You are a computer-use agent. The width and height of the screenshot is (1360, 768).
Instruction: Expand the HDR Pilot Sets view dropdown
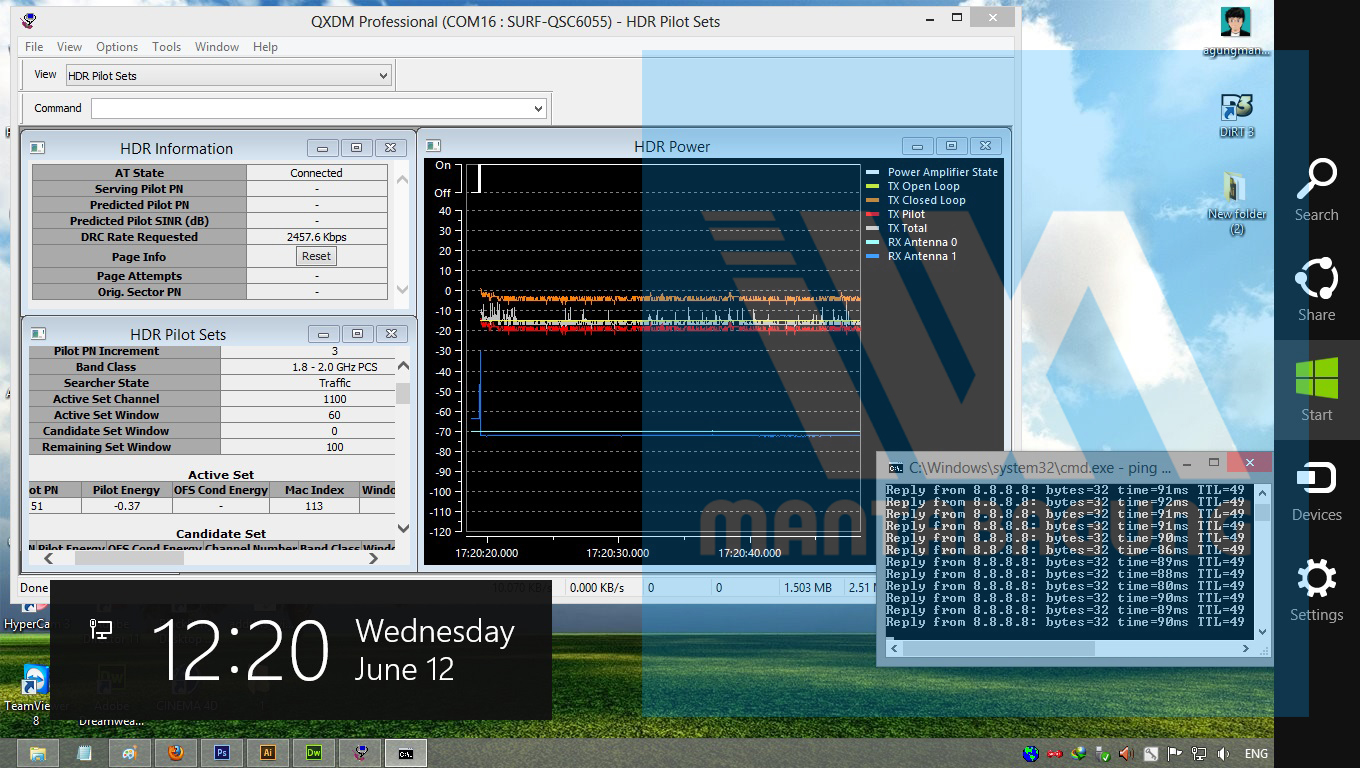tap(383, 76)
